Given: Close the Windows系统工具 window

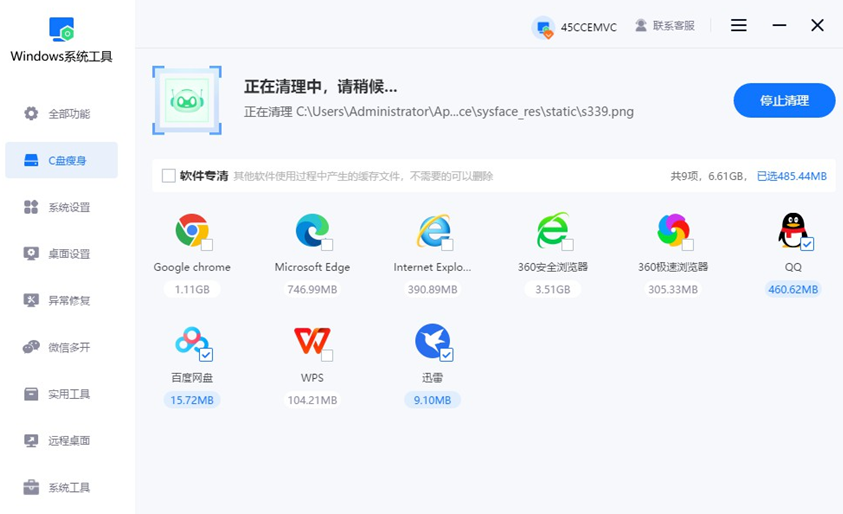Looking at the screenshot, I should 817,25.
